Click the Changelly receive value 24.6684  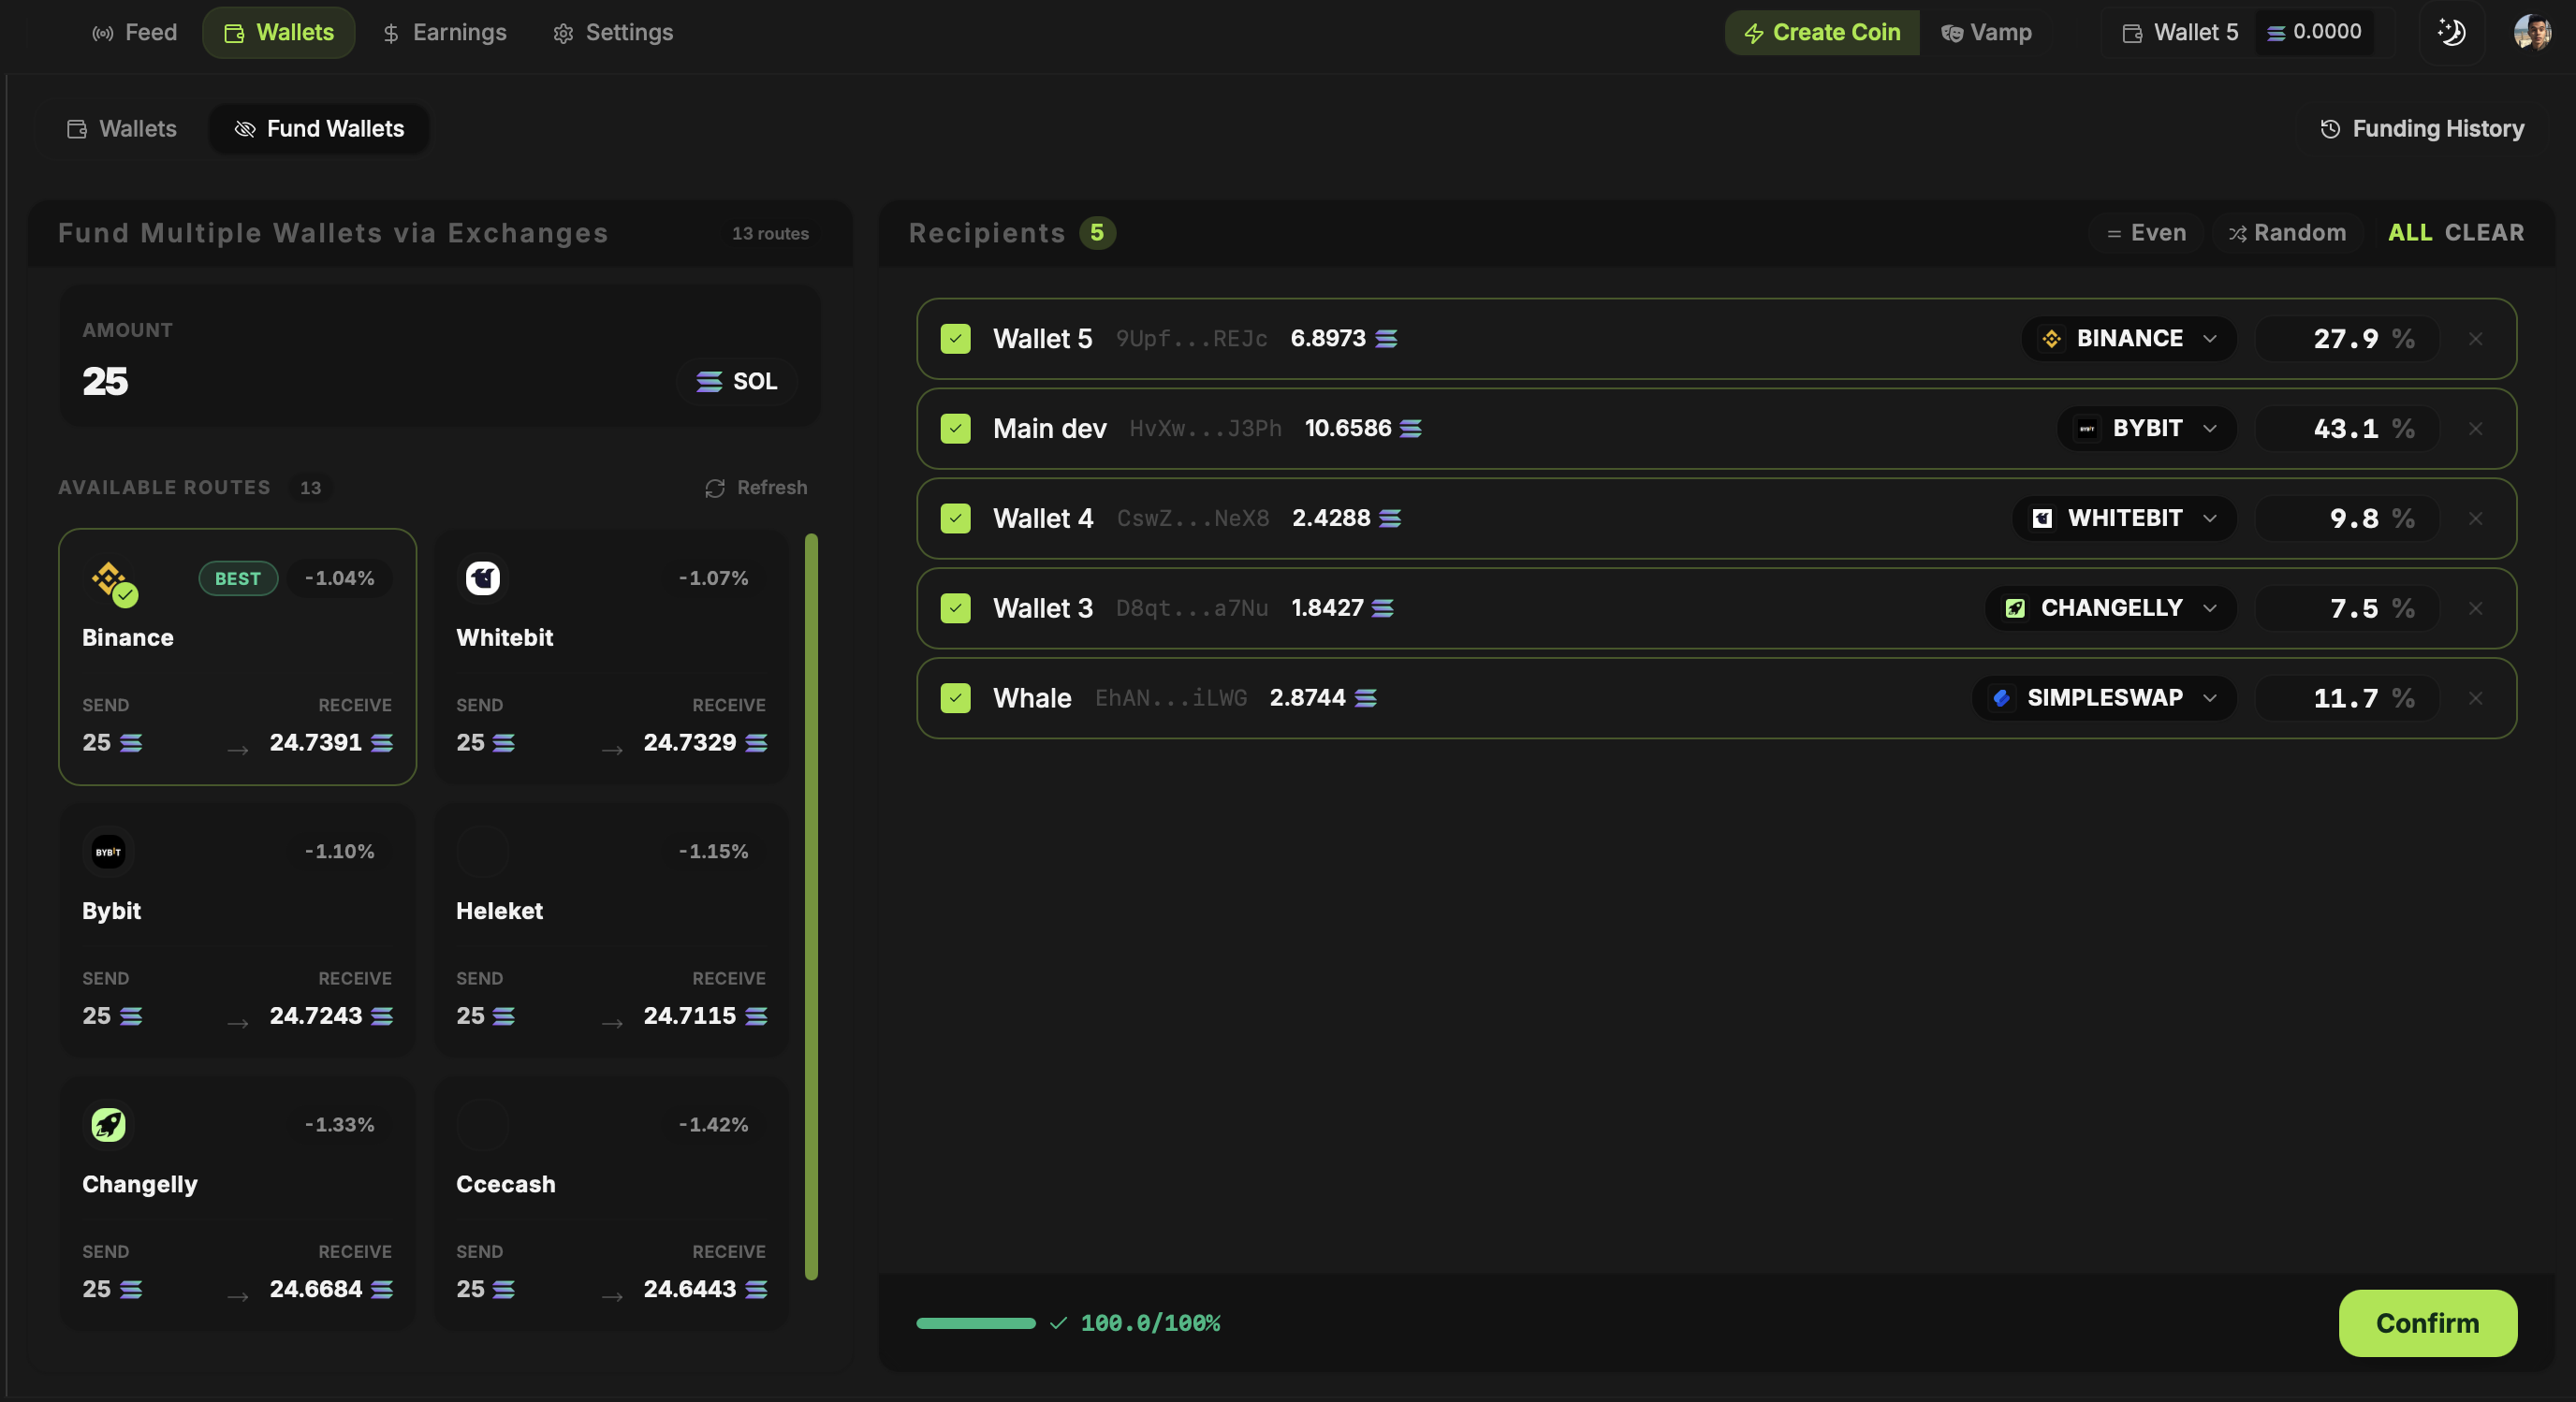coord(316,1288)
